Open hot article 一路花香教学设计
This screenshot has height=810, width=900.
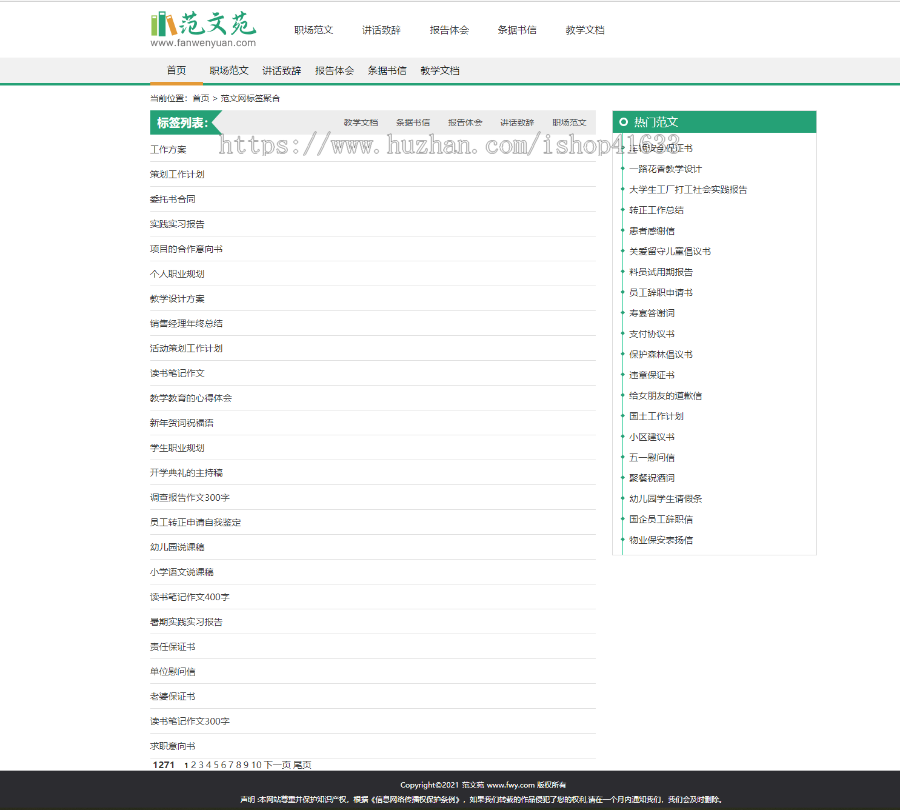[665, 169]
